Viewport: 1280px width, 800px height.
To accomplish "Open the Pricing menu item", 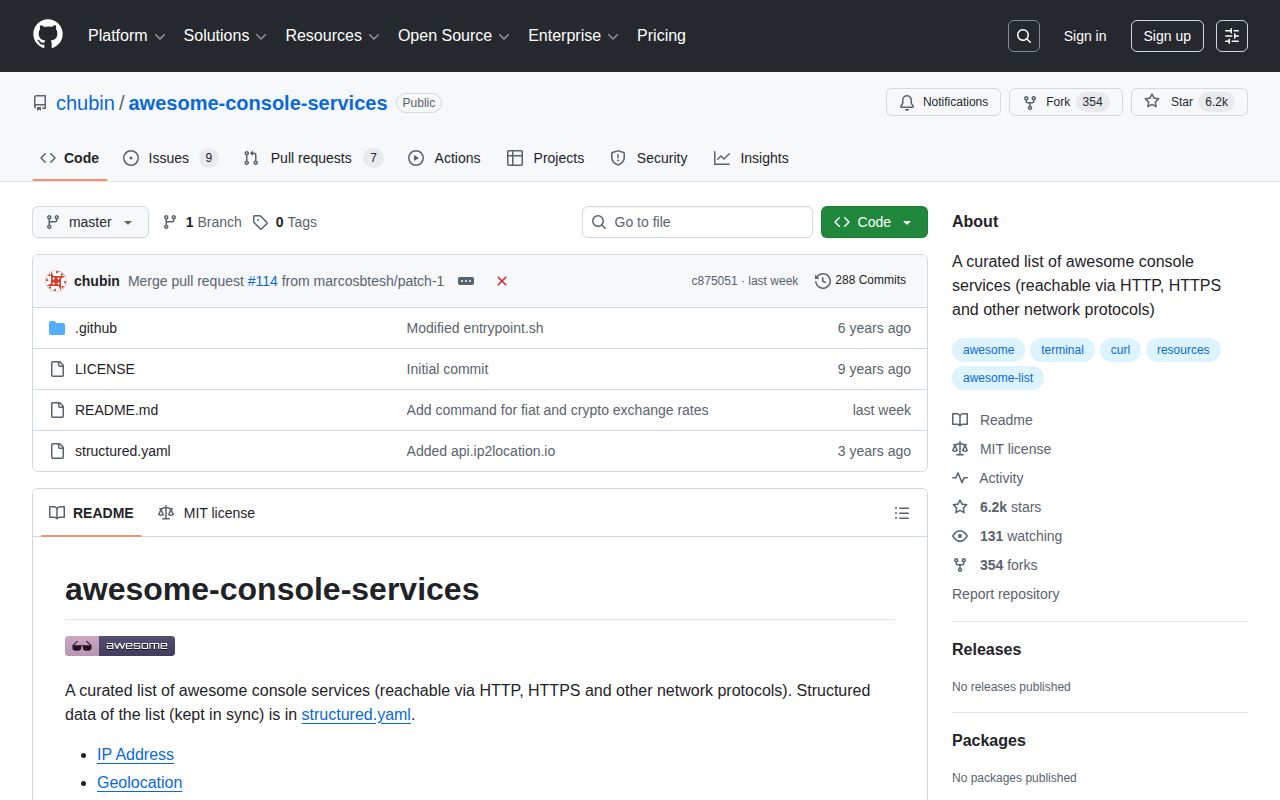I will click(x=661, y=35).
